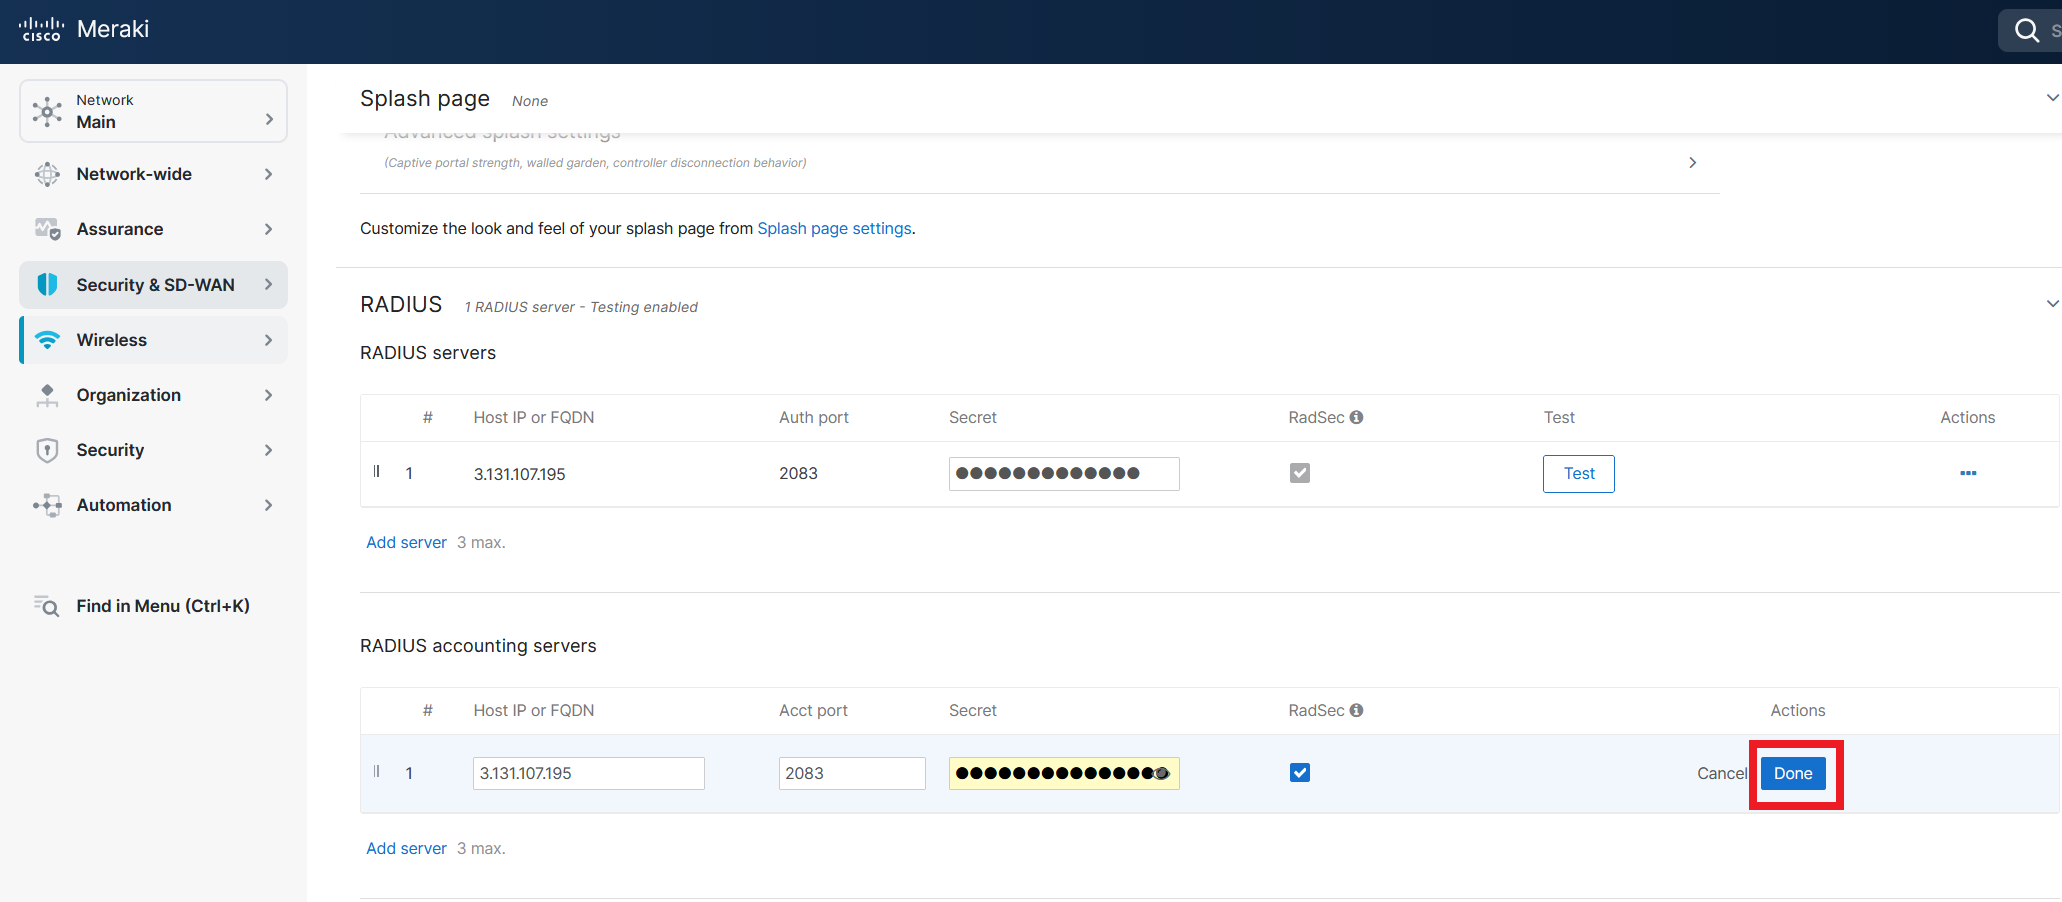Open the Automation menu
Viewport: 2062px width, 902px height.
pos(153,505)
